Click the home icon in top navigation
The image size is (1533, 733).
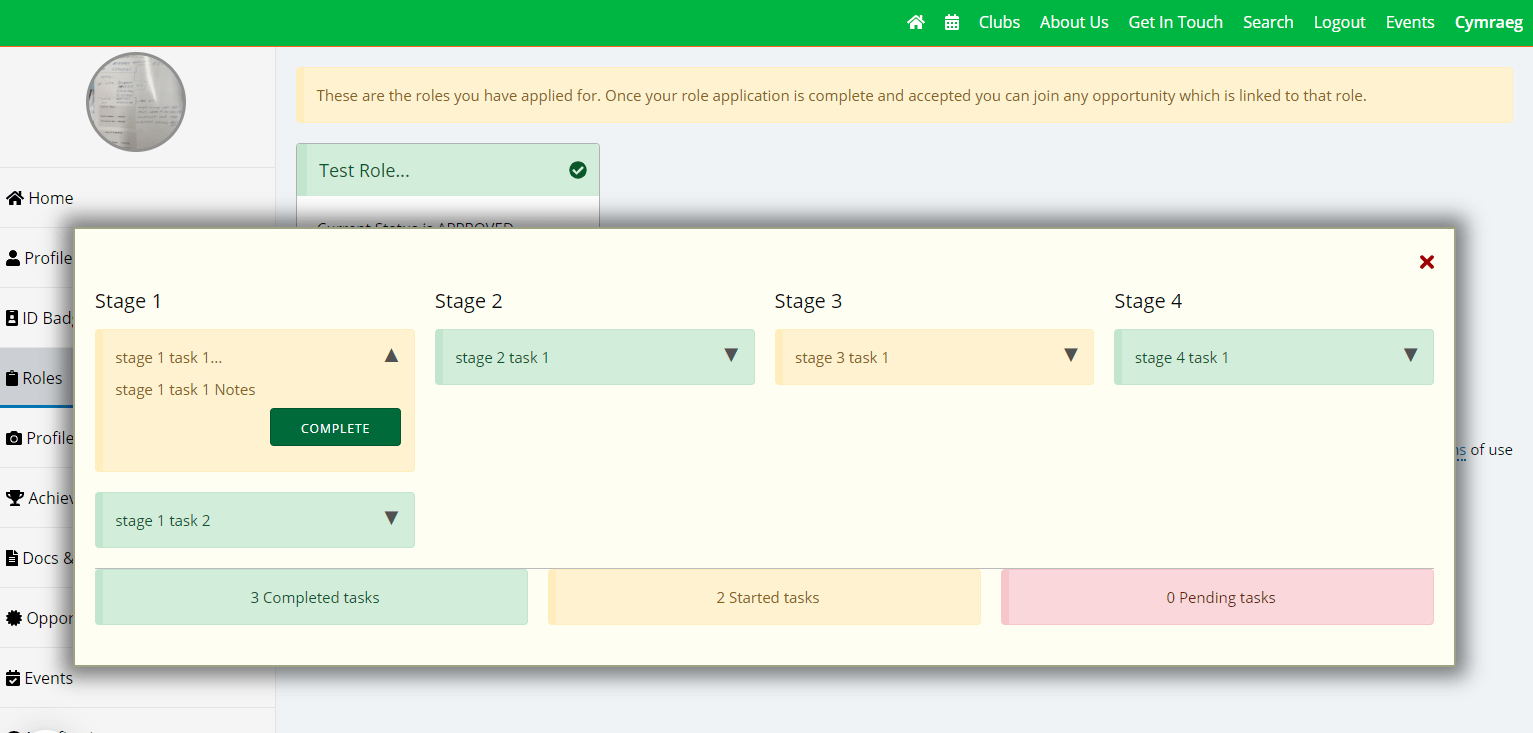point(915,22)
